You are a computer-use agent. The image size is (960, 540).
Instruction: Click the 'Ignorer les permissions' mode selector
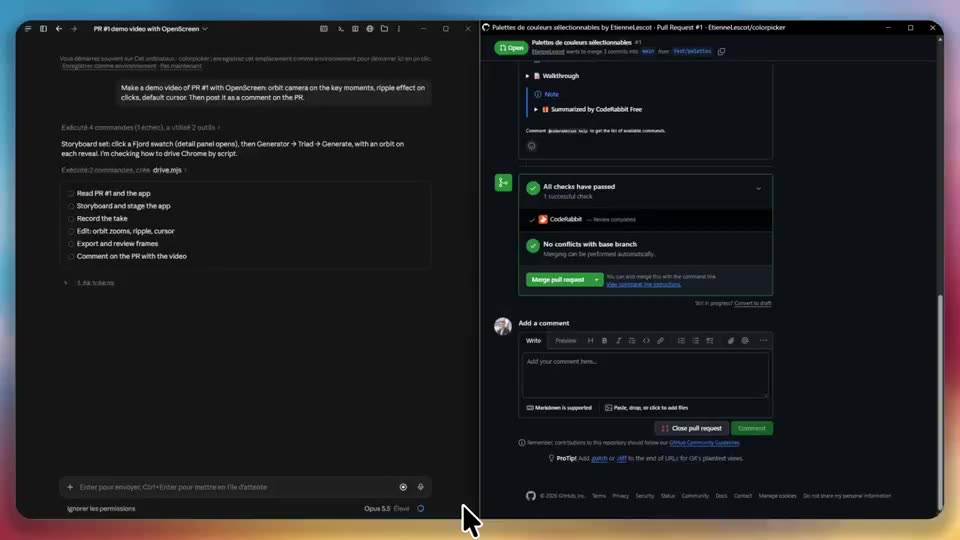101,509
